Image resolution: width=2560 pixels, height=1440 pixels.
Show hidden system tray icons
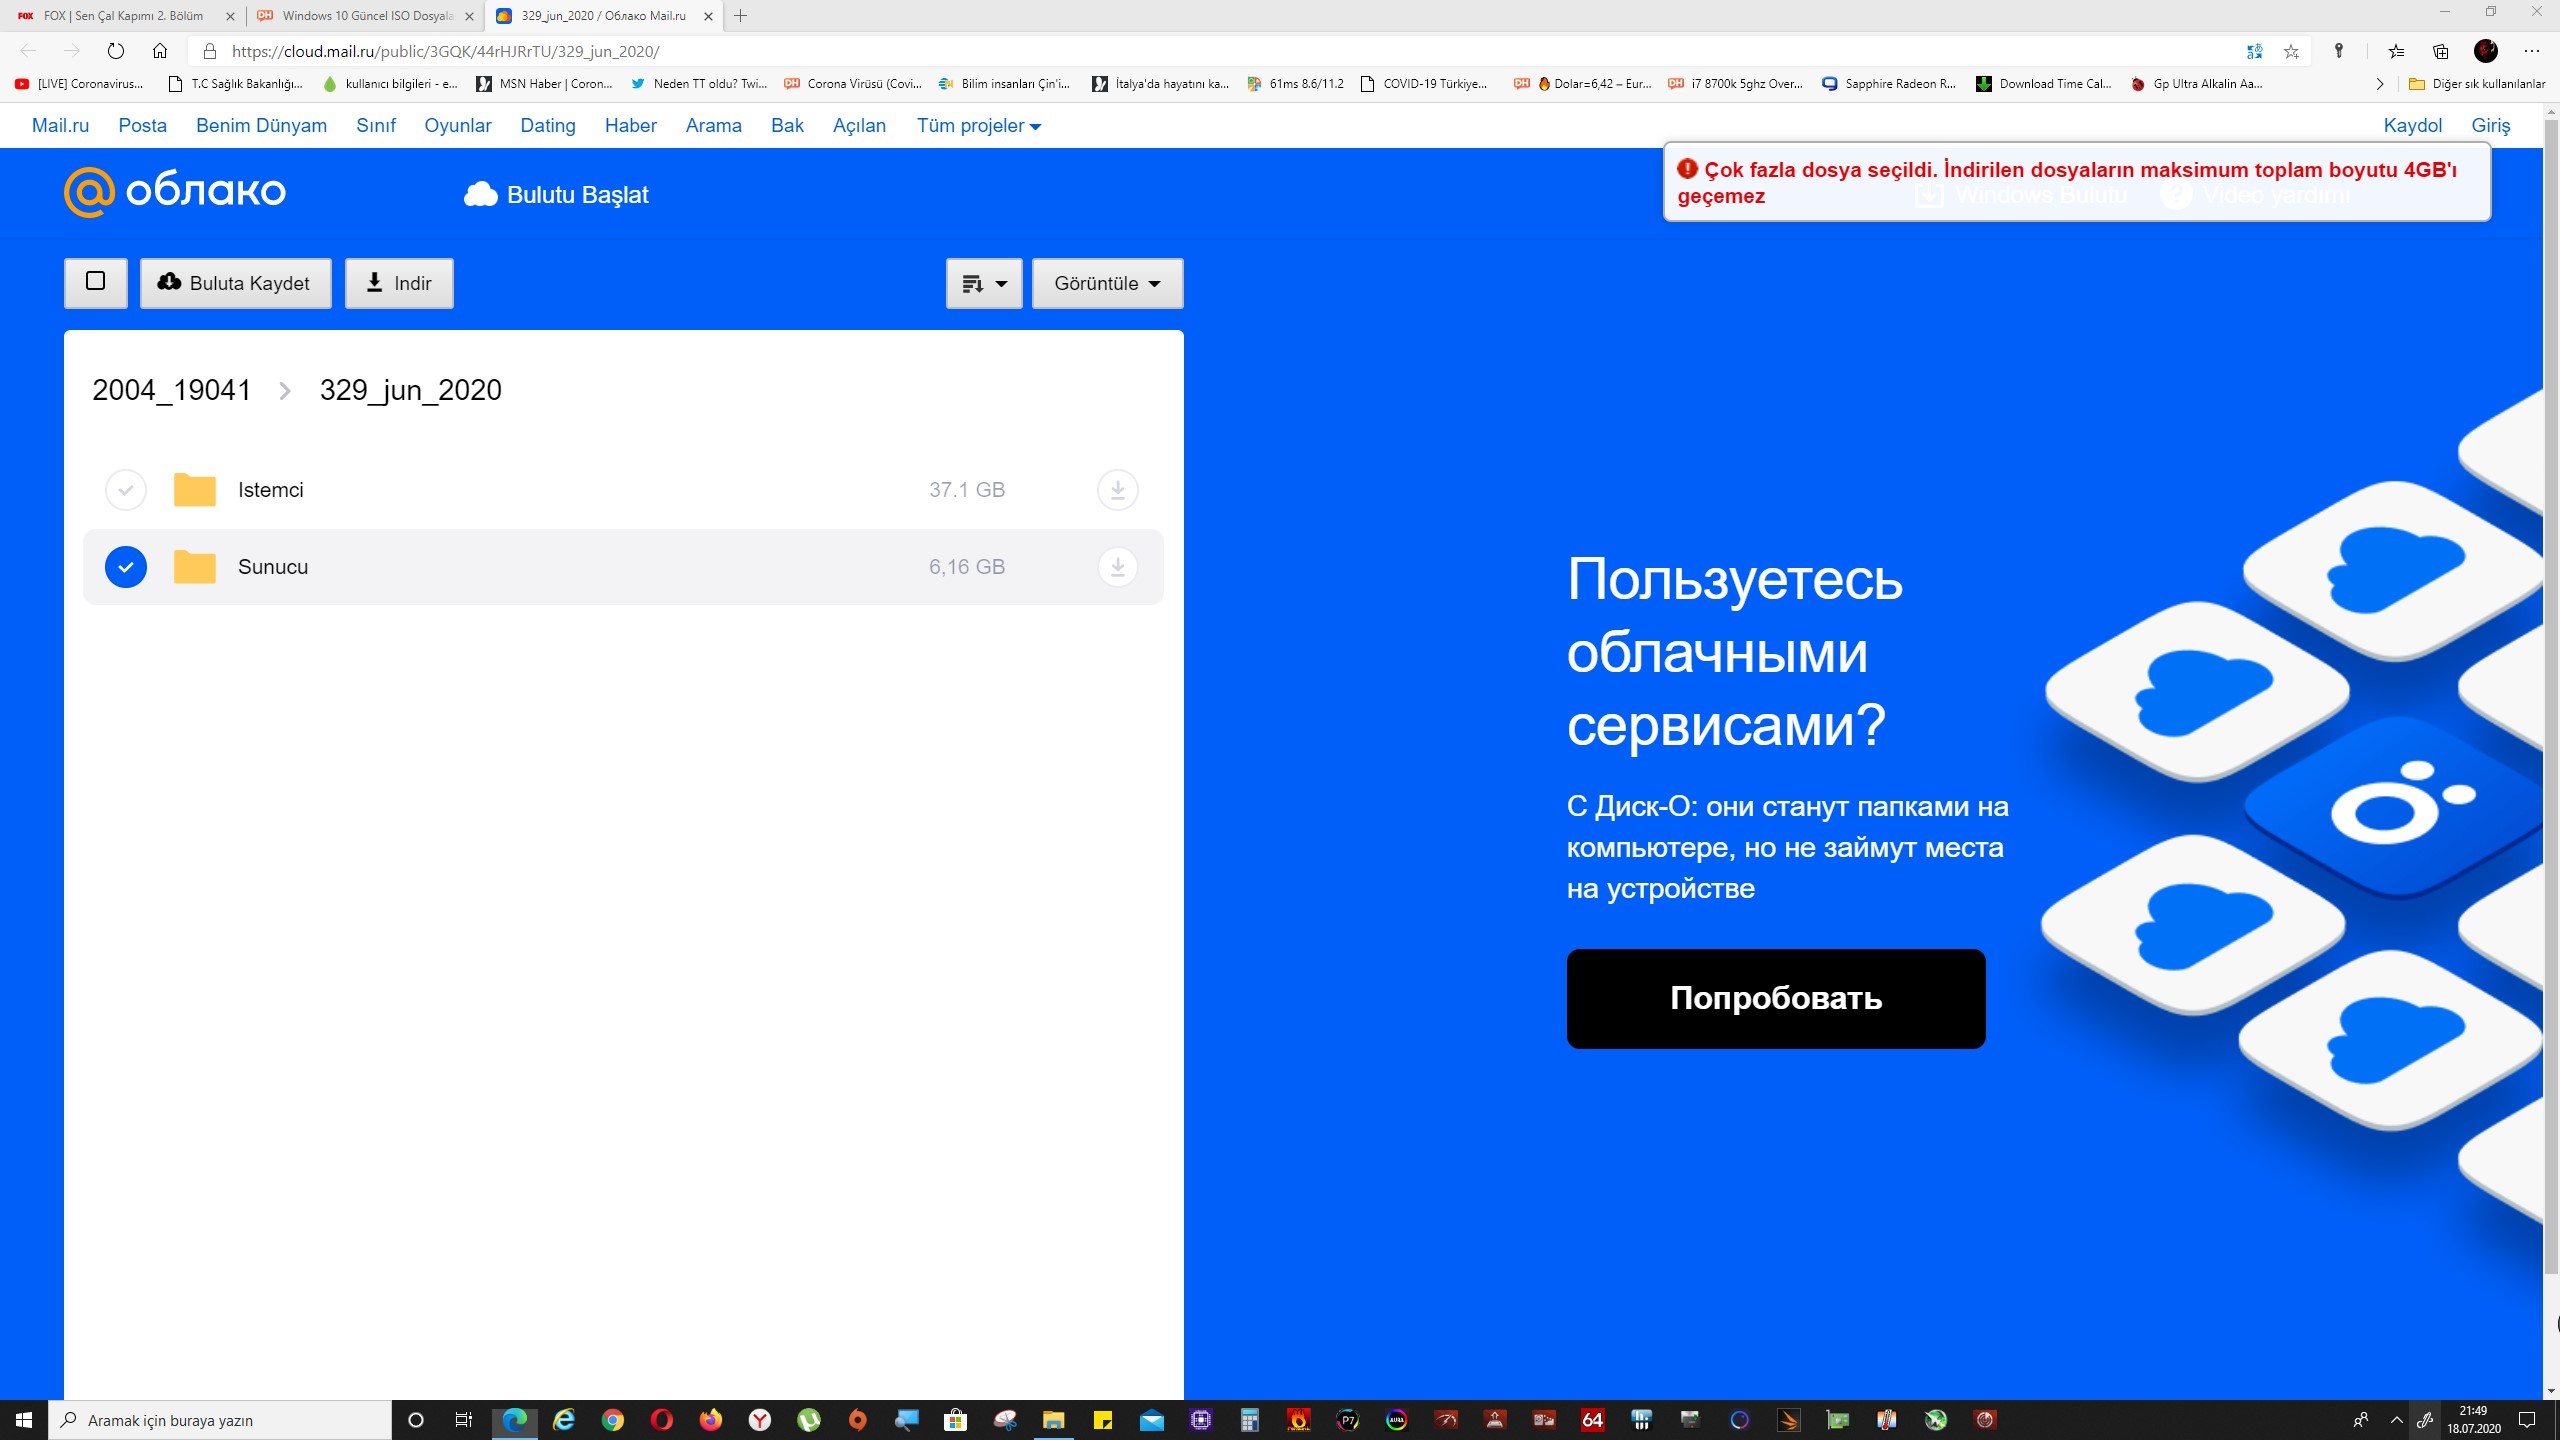(x=2396, y=1420)
